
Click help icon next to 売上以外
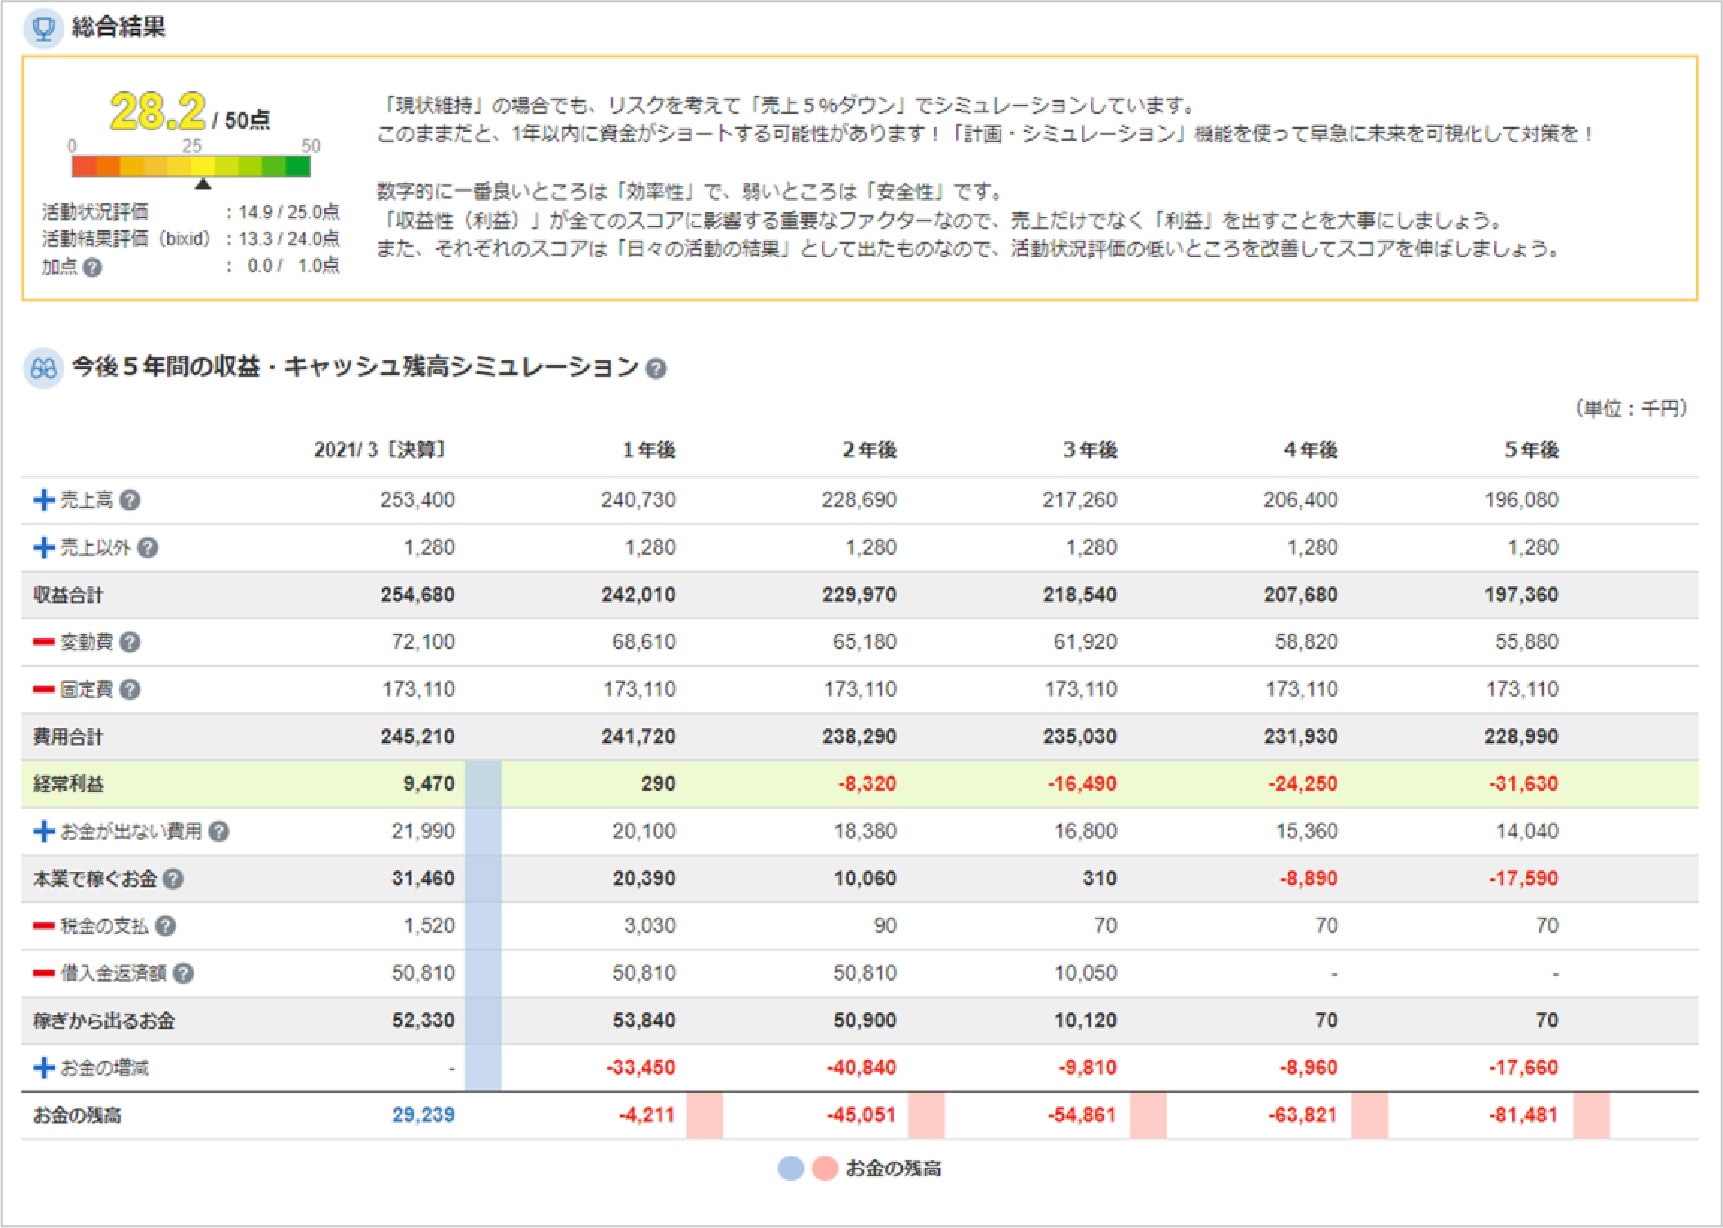coord(148,548)
